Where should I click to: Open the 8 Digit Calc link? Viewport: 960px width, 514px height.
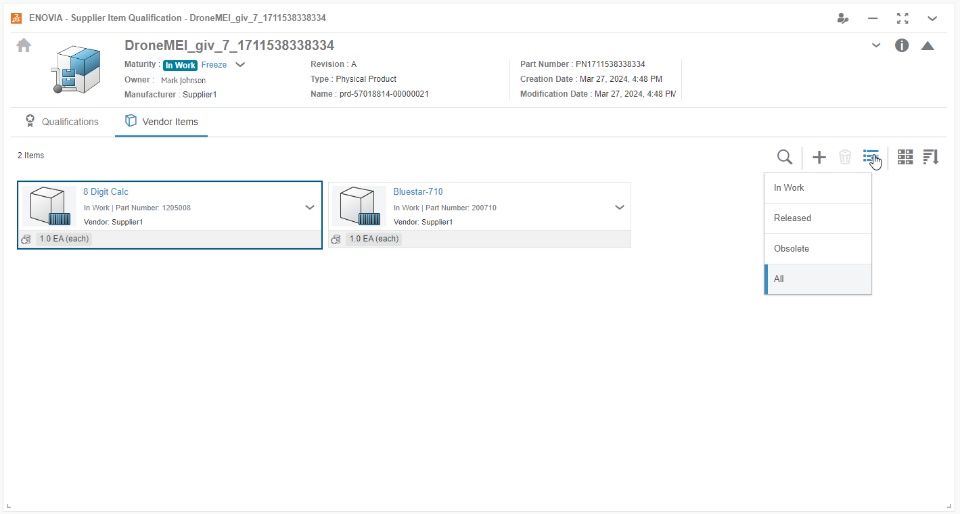(x=106, y=192)
